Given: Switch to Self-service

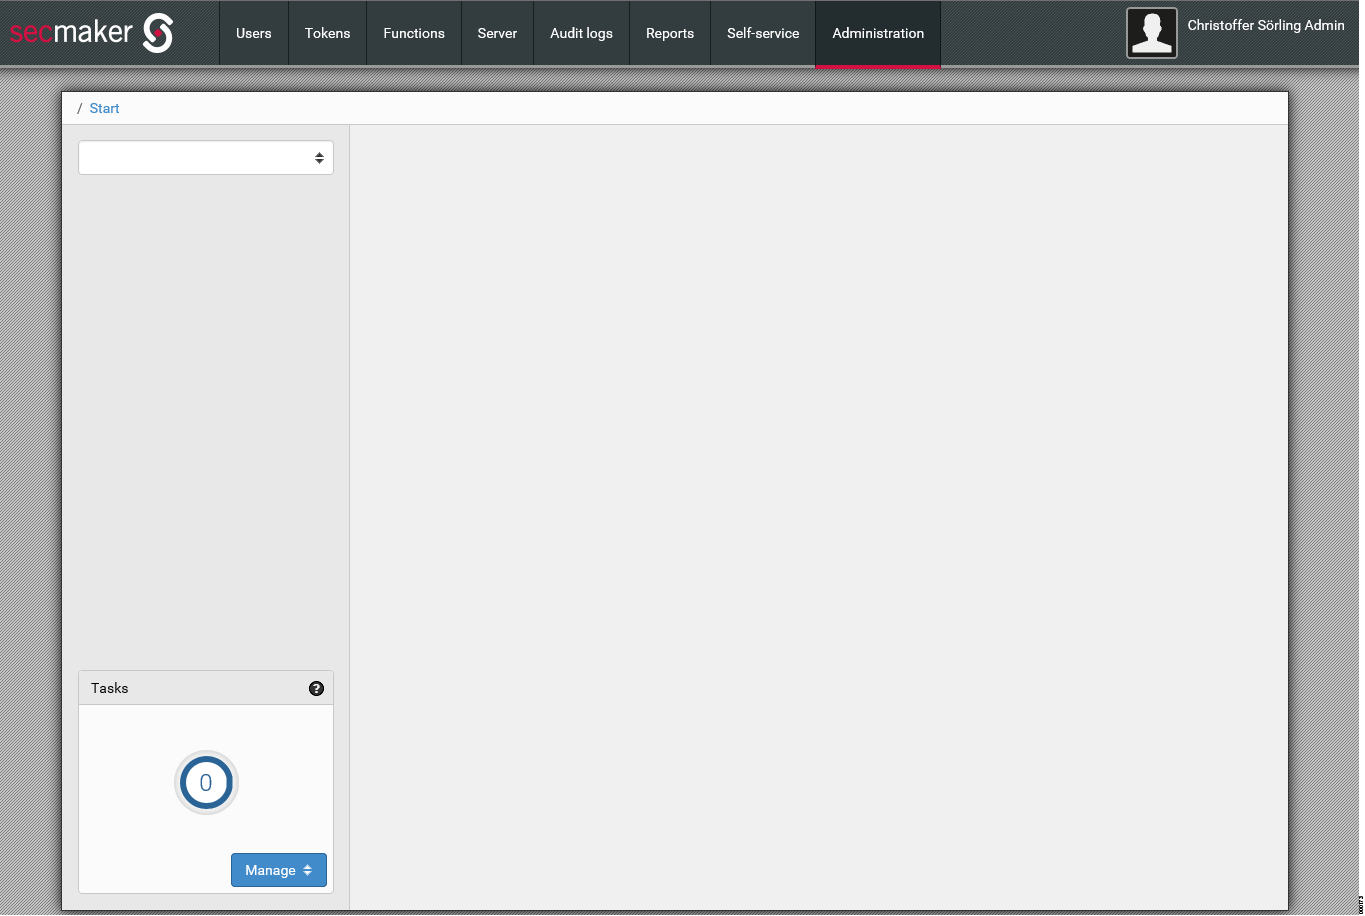Looking at the screenshot, I should (763, 33).
